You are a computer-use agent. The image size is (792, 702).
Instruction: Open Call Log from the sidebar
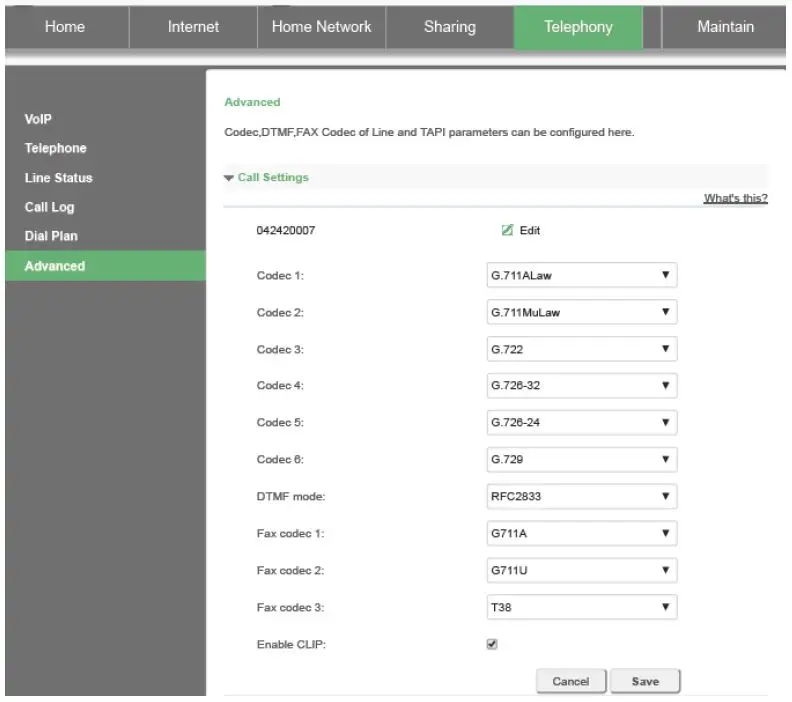pyautogui.click(x=50, y=207)
